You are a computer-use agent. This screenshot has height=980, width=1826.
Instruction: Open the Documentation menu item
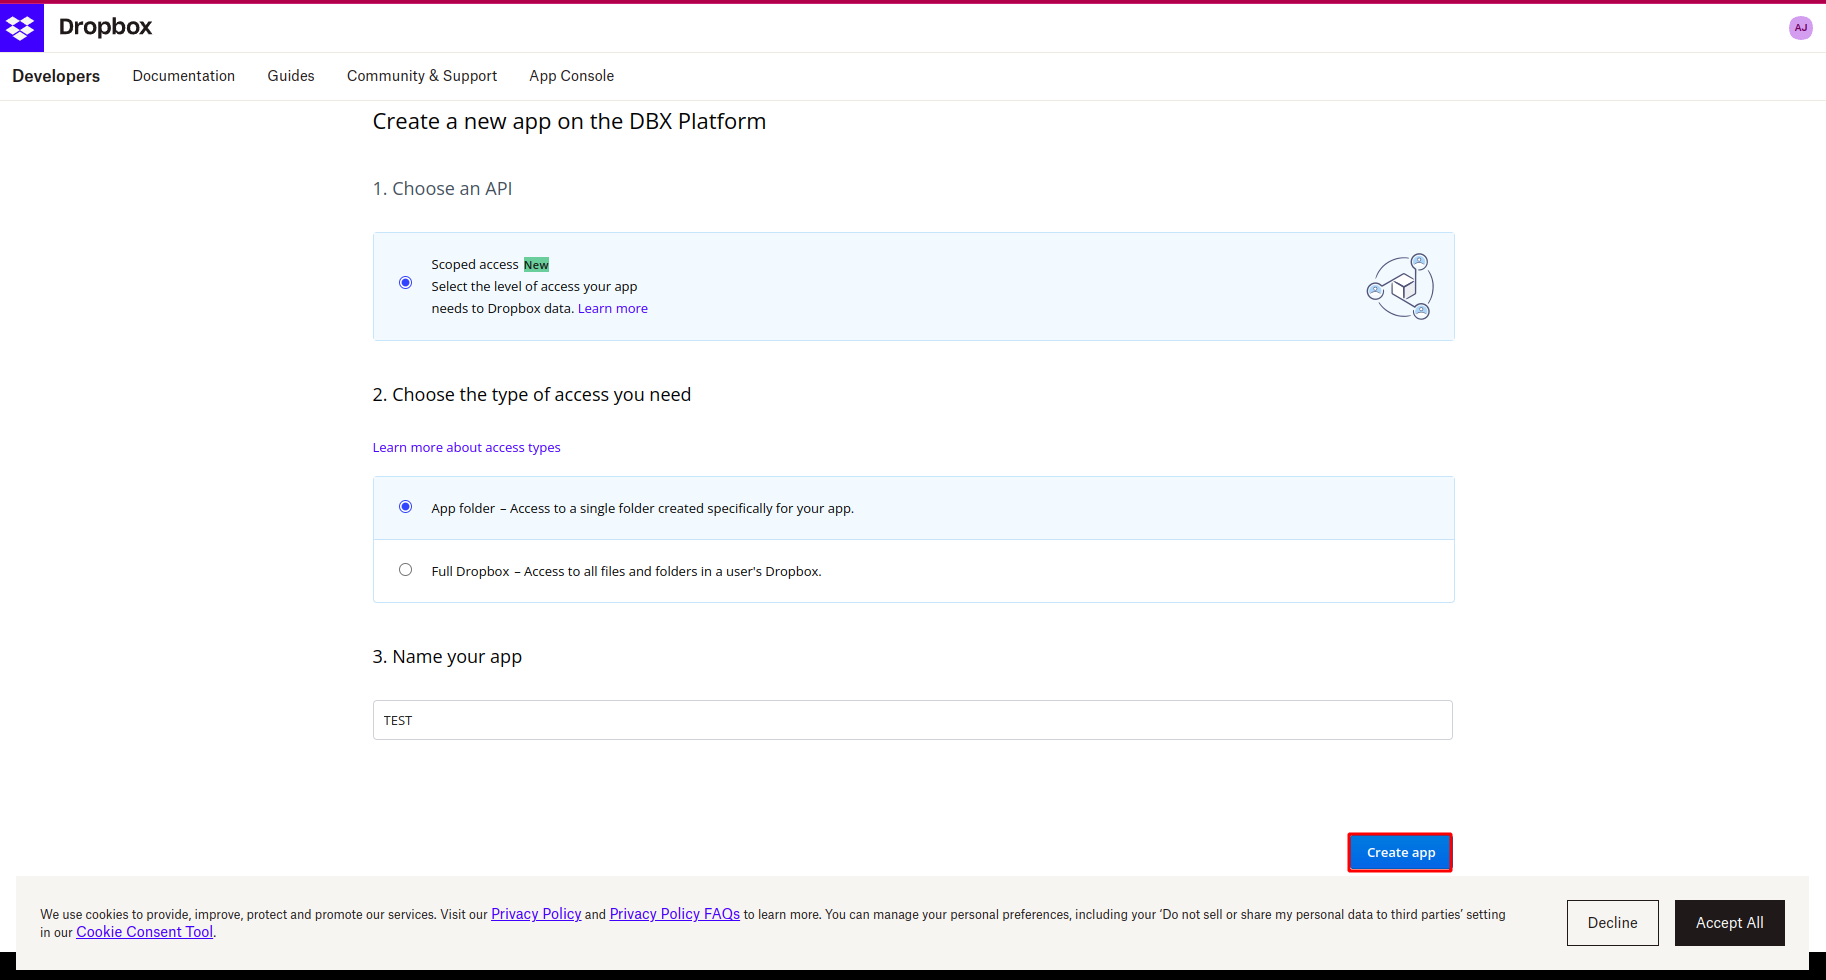coord(184,76)
